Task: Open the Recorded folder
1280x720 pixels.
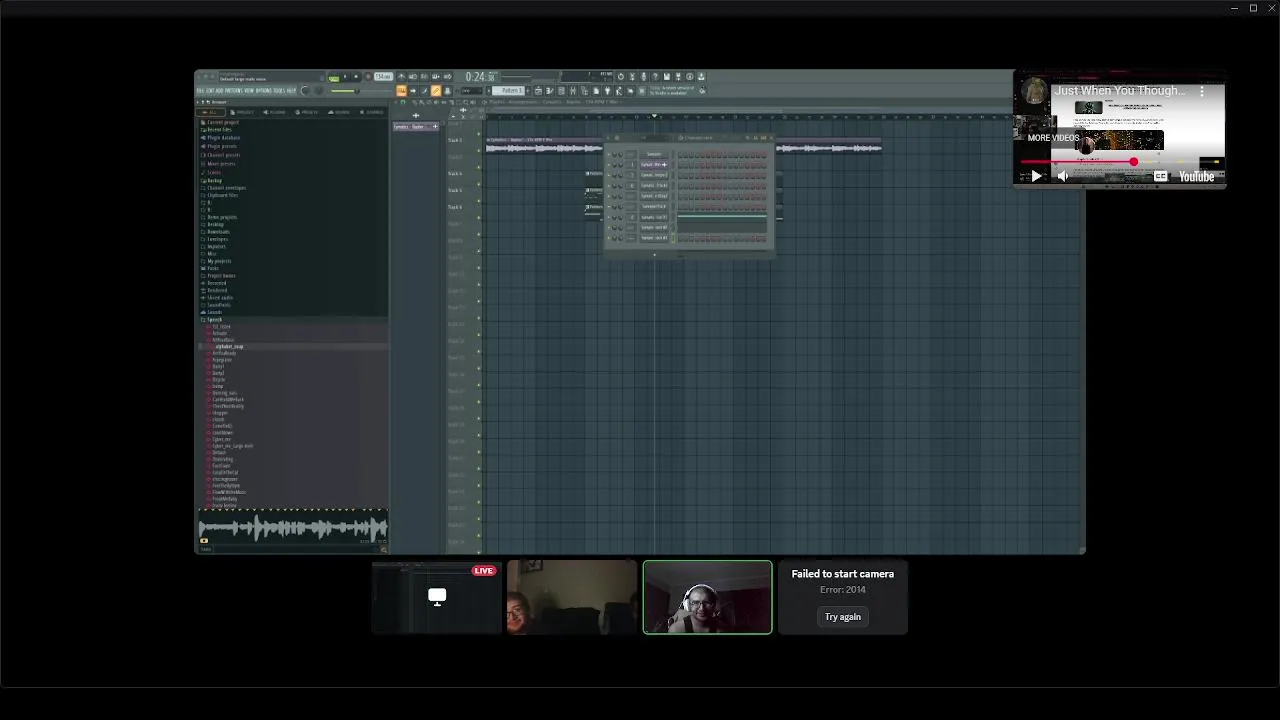Action: click(216, 283)
